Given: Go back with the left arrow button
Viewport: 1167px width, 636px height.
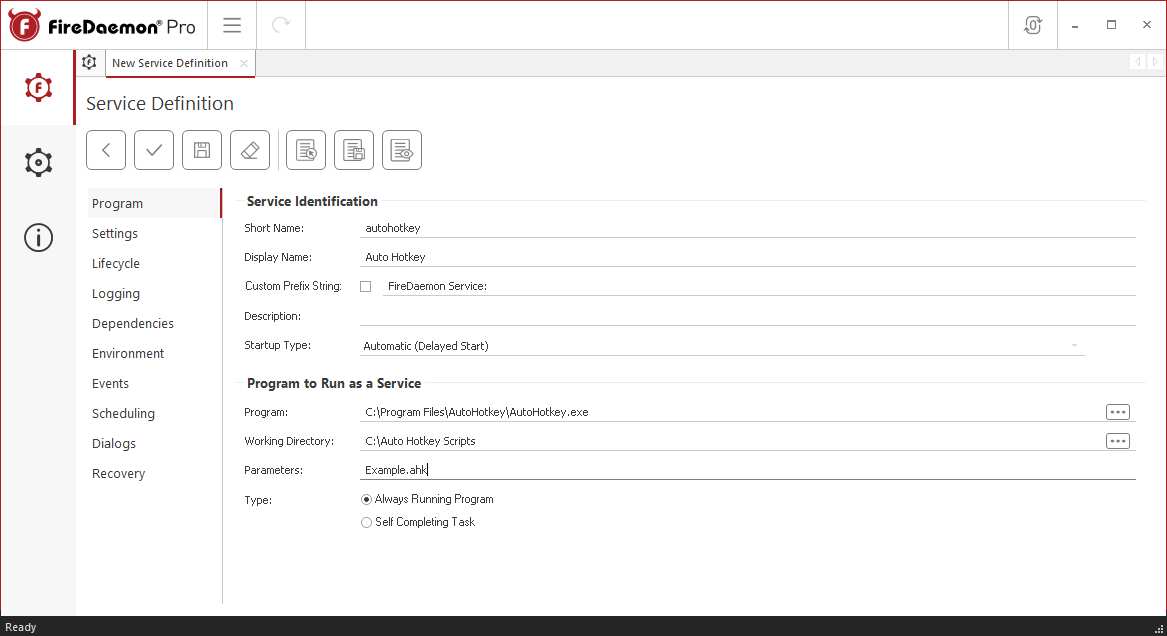Looking at the screenshot, I should 106,150.
